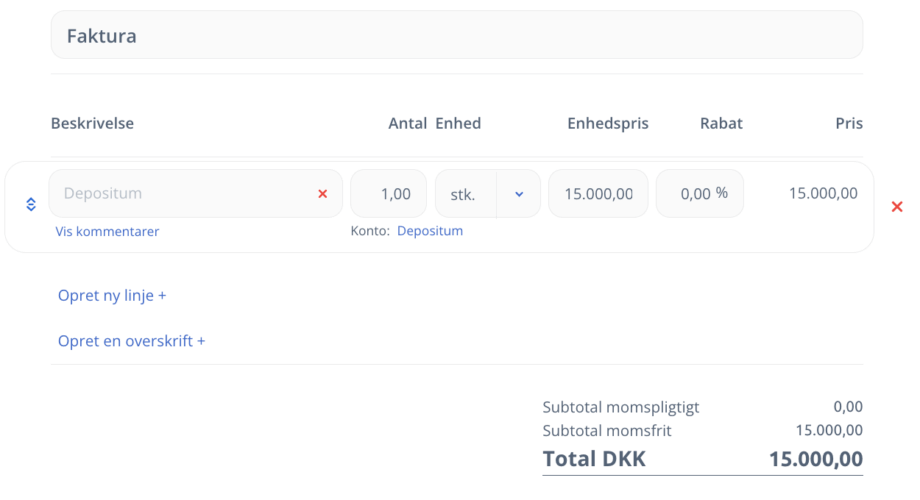Open the unit dropdown chevron

pyautogui.click(x=519, y=194)
